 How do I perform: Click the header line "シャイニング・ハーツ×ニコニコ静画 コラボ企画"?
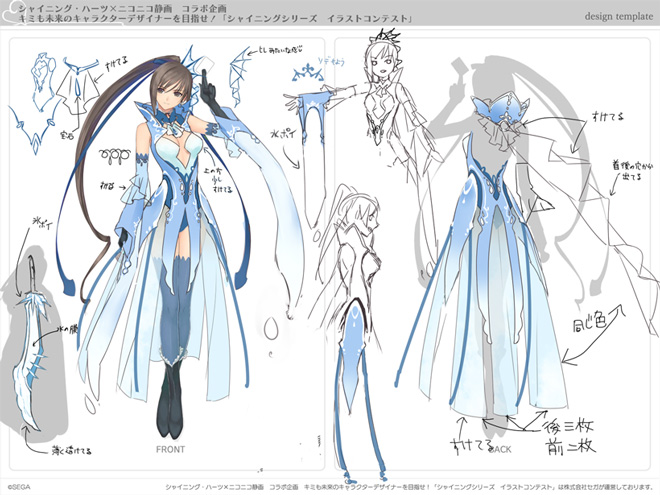[x=122, y=8]
